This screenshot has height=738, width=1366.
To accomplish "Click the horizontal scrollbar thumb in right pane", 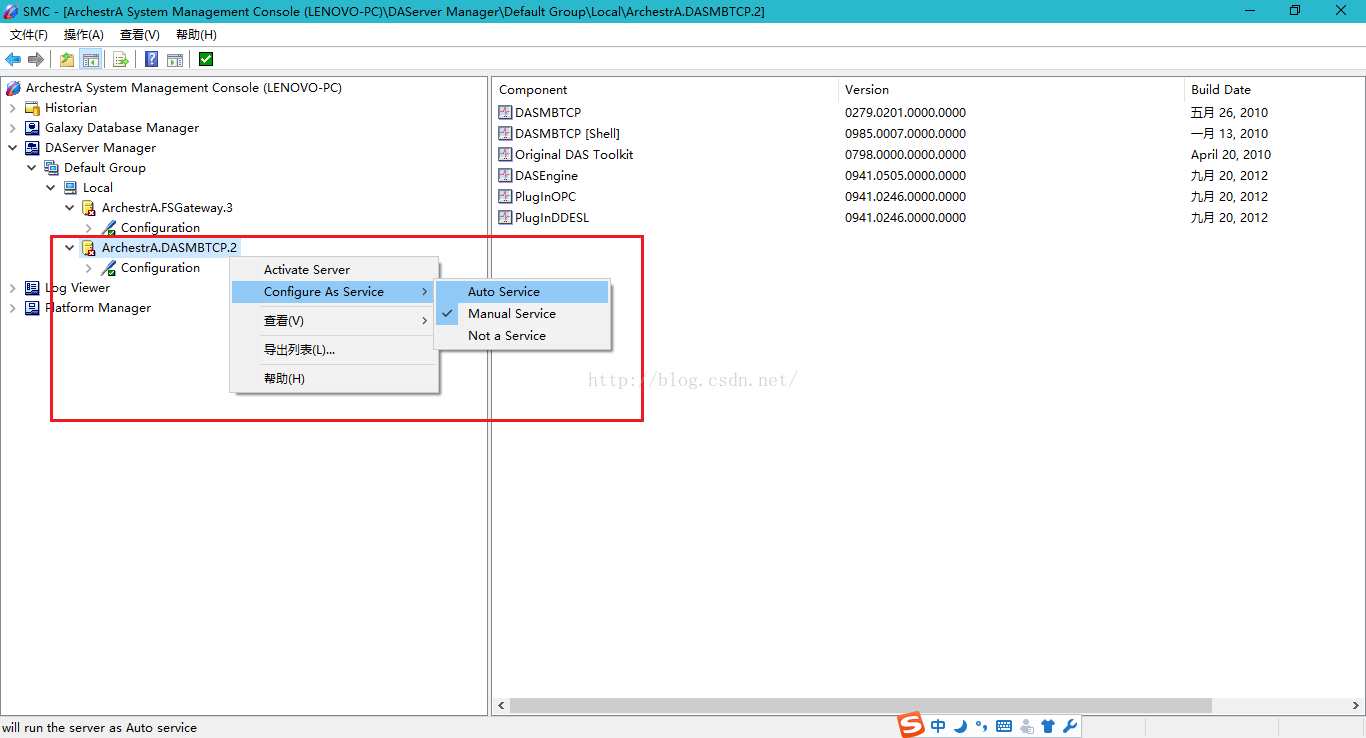I will point(861,706).
